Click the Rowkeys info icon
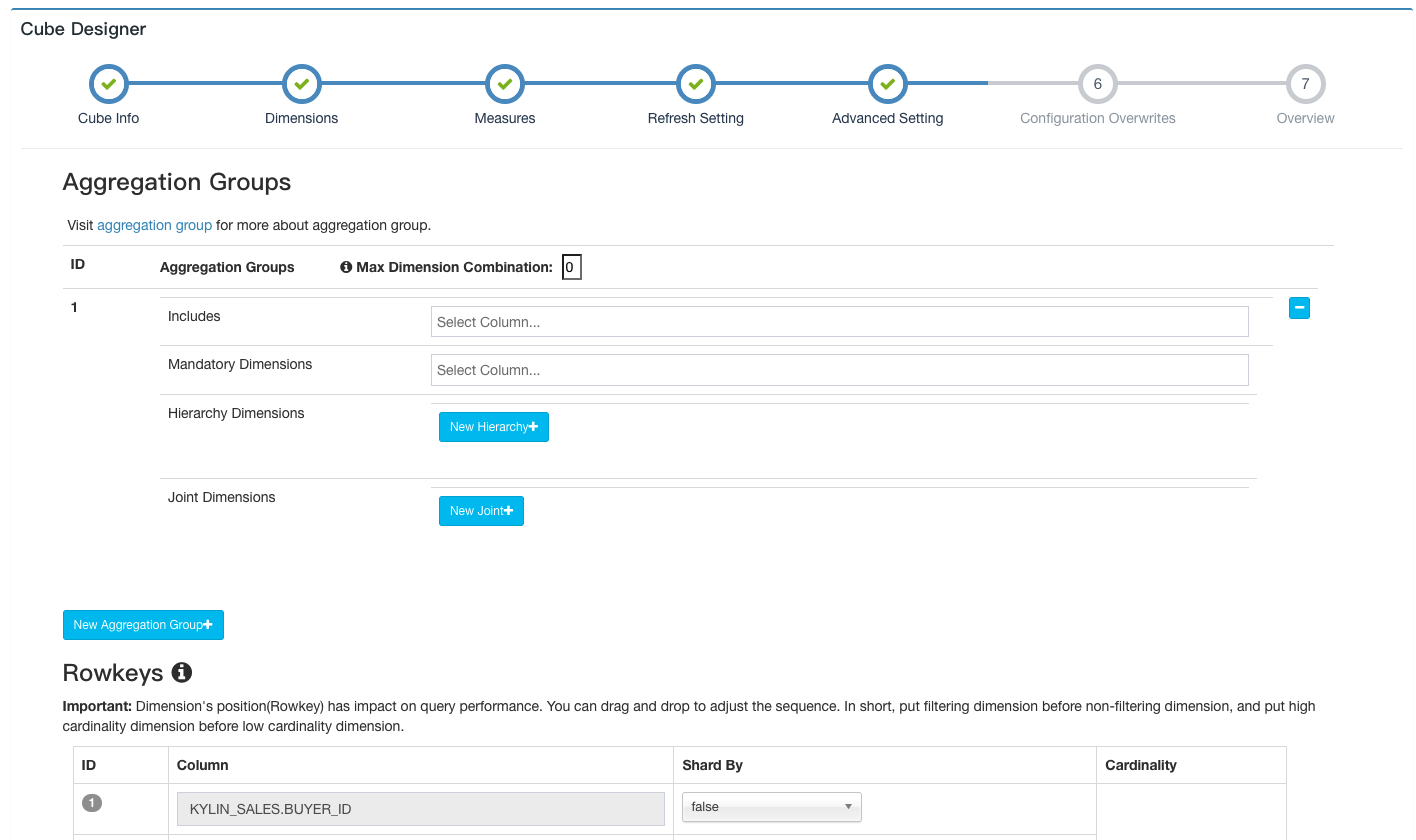 (x=181, y=672)
